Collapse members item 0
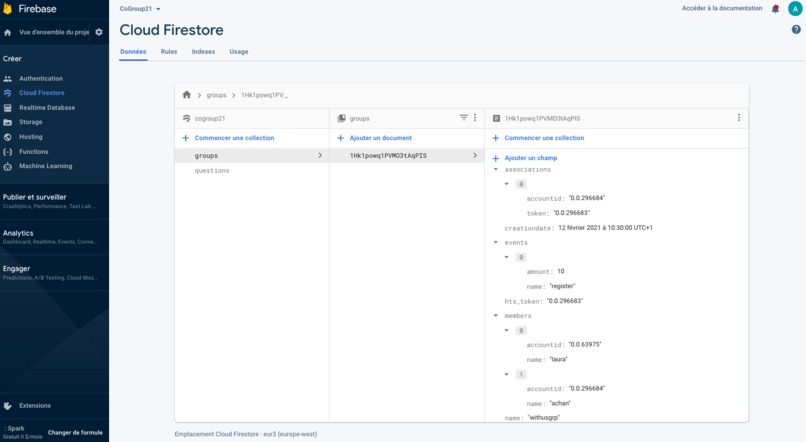 pos(506,330)
